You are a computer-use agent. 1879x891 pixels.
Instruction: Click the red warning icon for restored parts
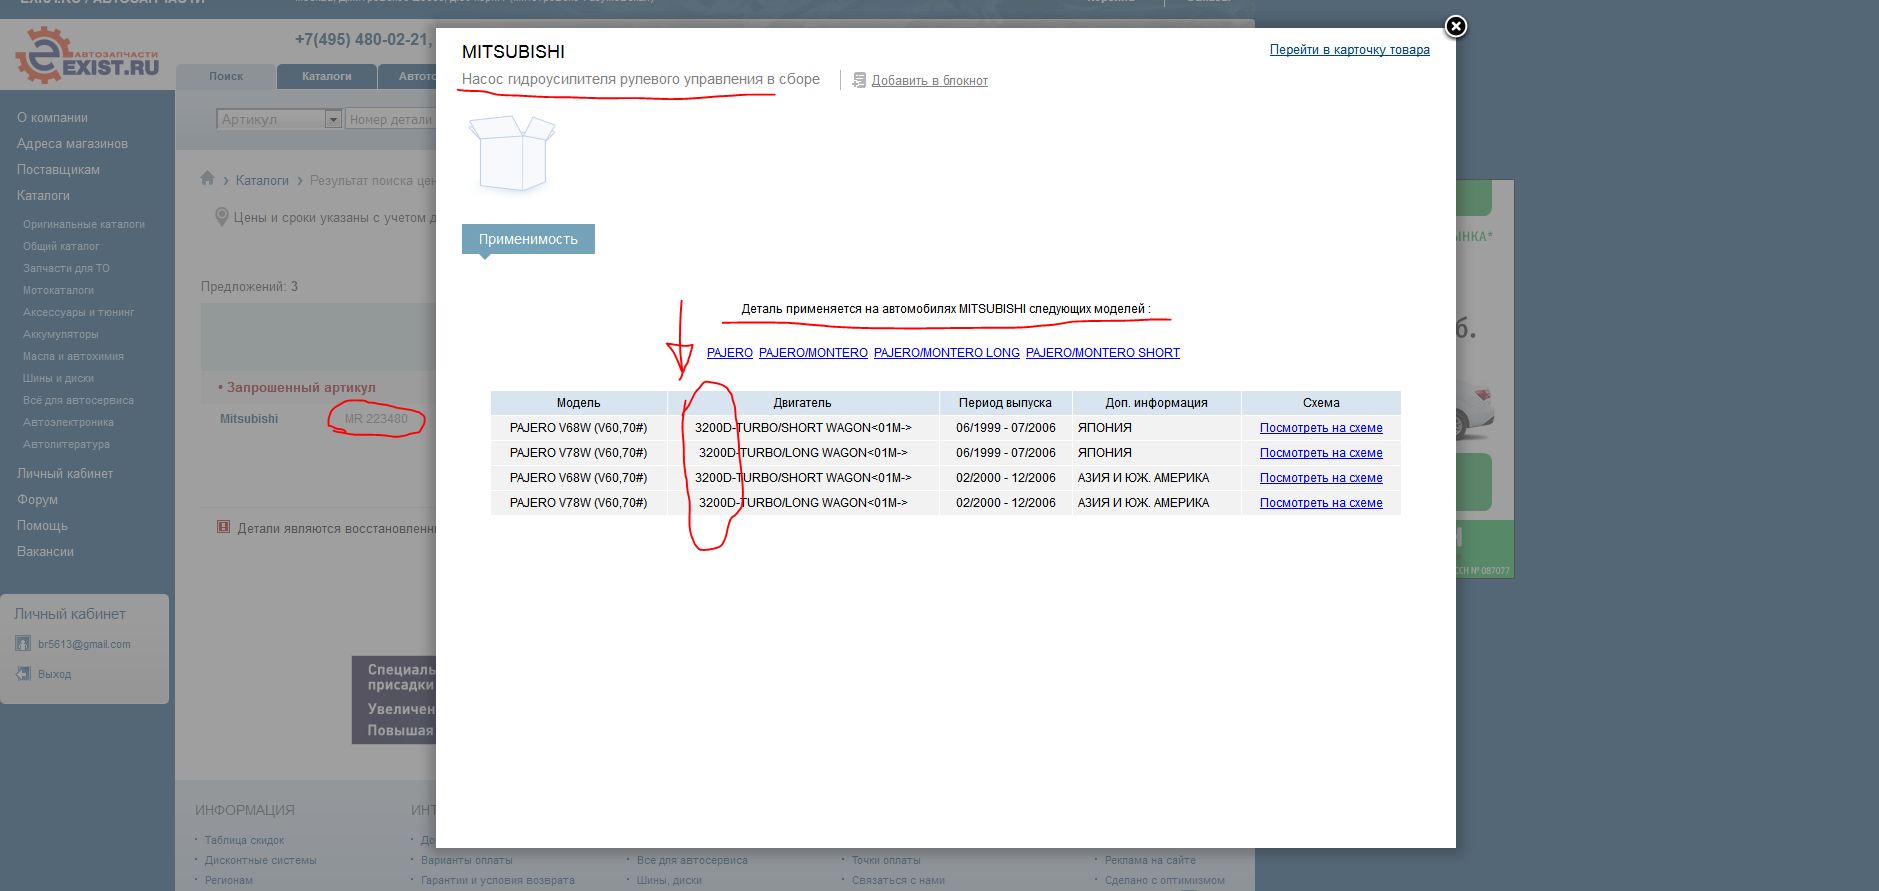click(x=224, y=527)
